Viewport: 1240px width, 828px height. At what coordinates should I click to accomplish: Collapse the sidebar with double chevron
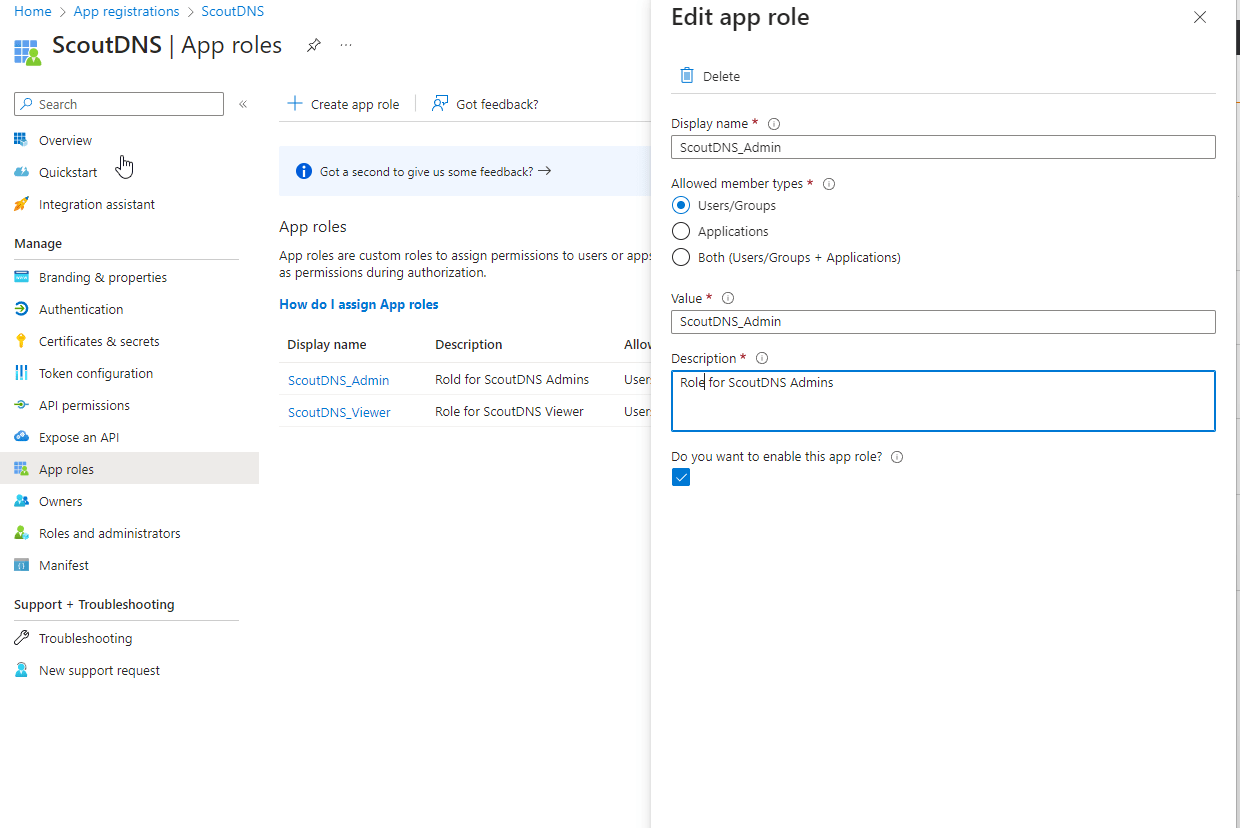tap(243, 104)
